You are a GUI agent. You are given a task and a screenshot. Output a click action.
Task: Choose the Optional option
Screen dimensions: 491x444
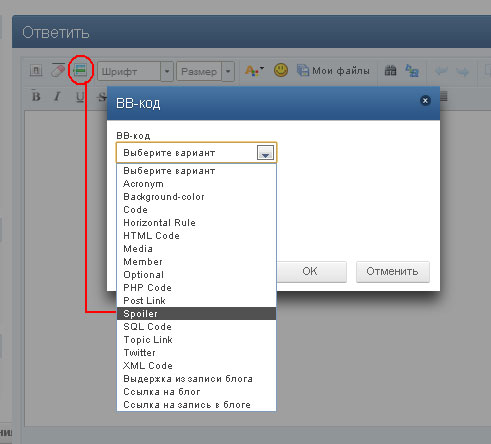tap(196, 275)
